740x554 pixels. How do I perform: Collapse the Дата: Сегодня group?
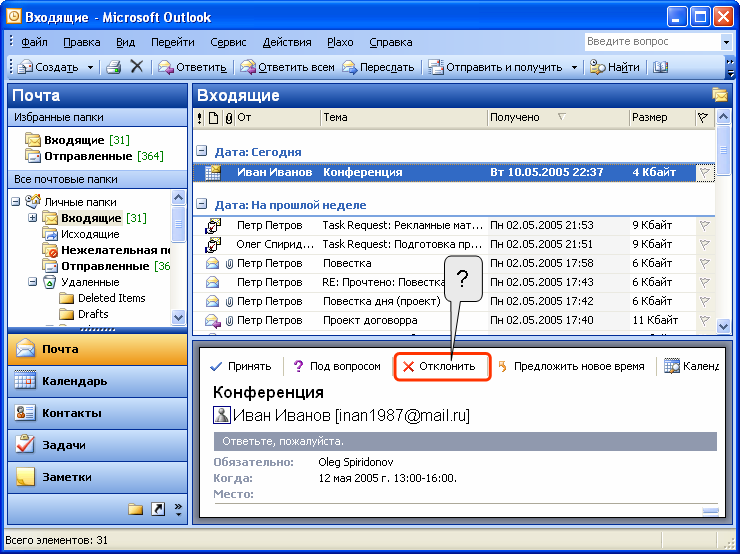202,151
